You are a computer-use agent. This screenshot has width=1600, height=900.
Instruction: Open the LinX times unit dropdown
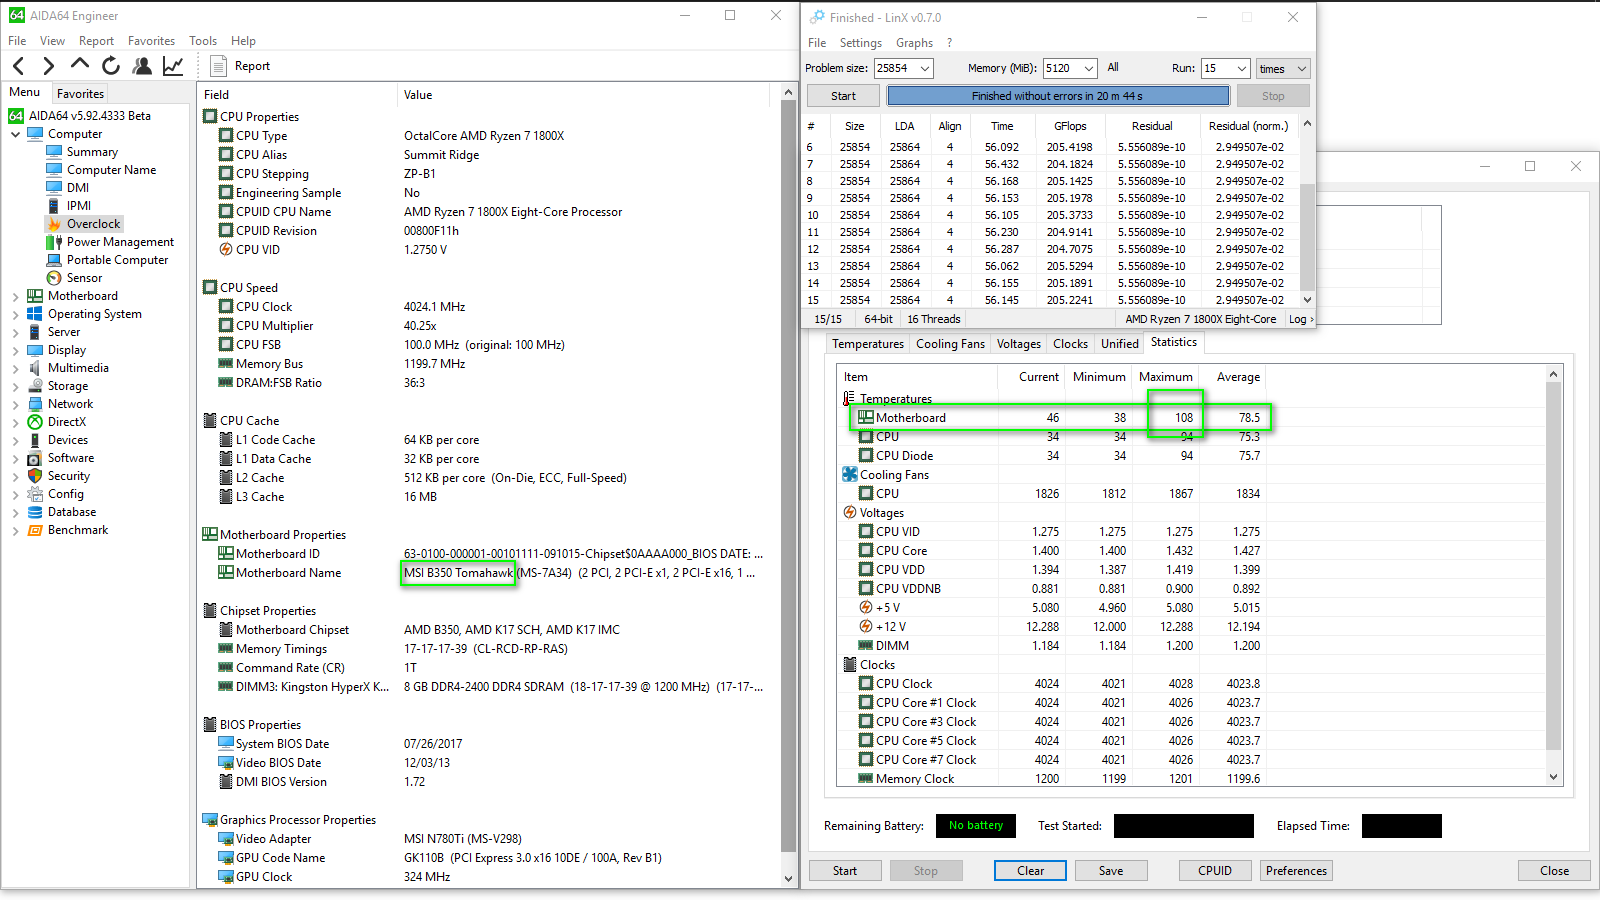pyautogui.click(x=1283, y=68)
